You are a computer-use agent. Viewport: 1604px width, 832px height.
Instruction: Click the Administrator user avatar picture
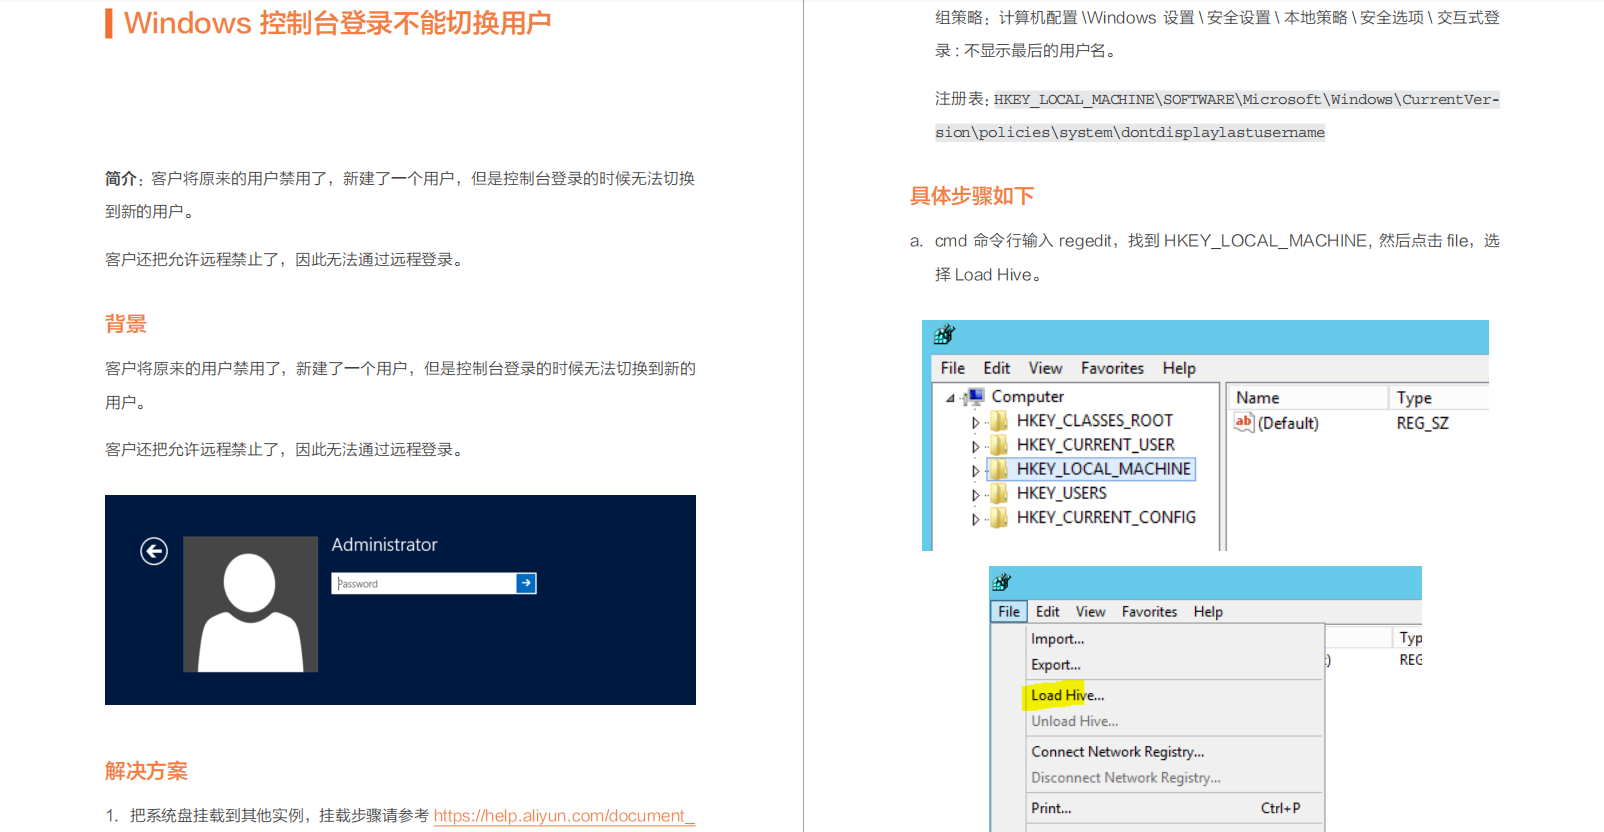coord(250,604)
